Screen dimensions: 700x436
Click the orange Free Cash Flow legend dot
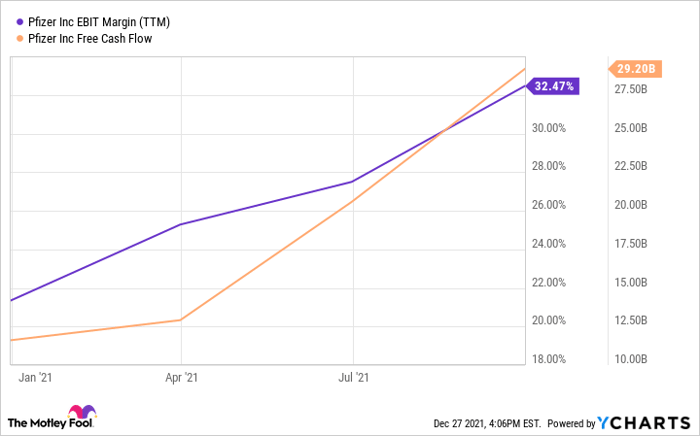coord(21,38)
